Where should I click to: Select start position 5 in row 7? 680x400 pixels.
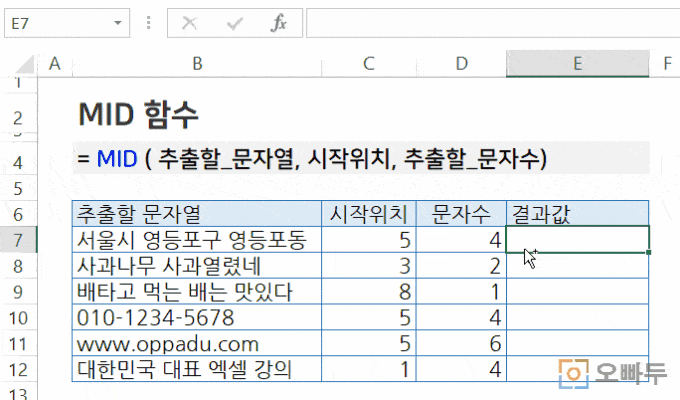point(369,239)
